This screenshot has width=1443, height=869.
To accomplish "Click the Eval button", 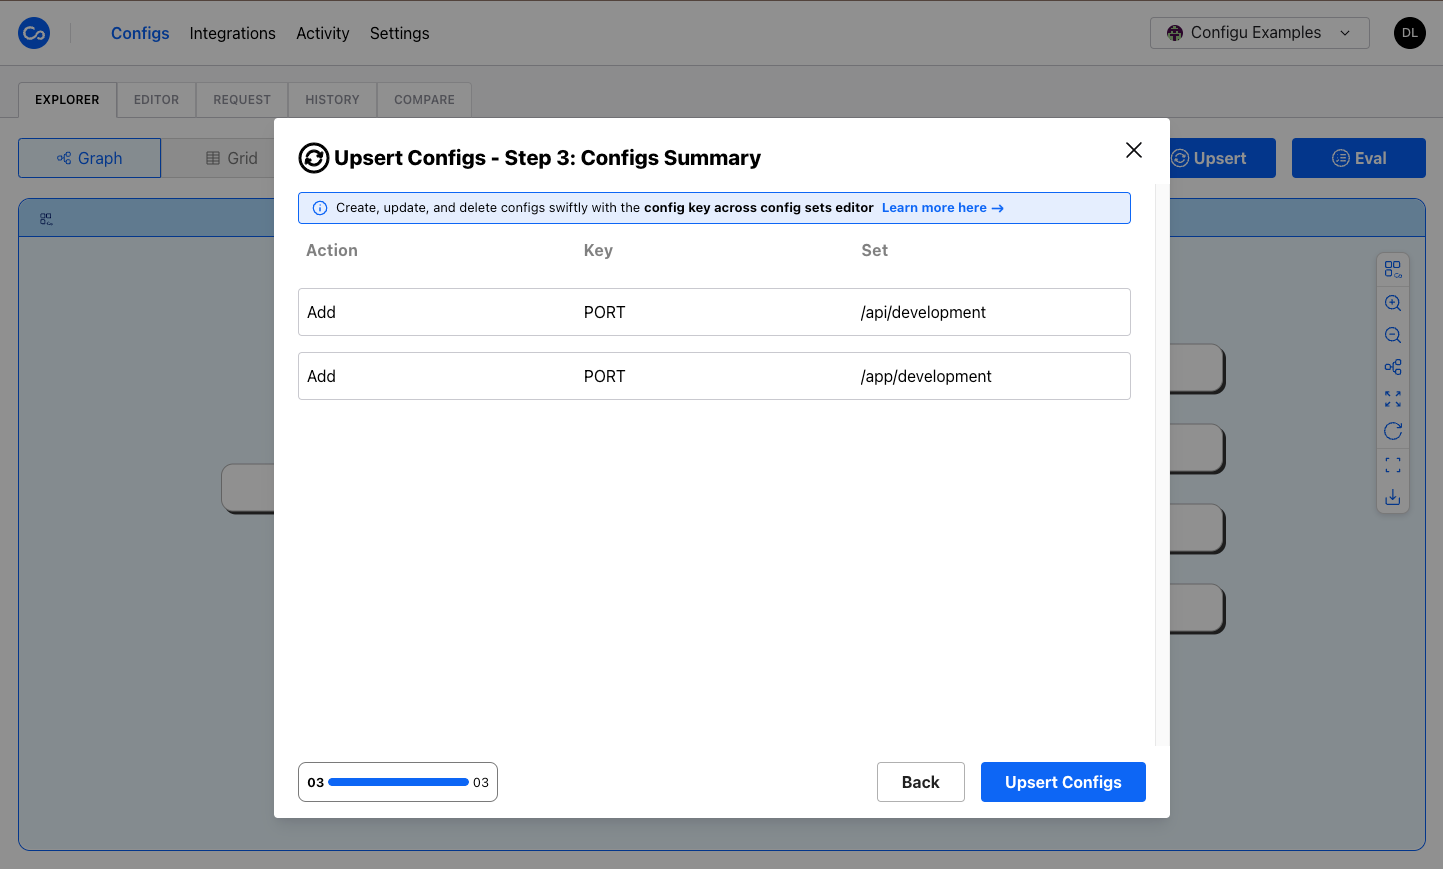I will 1358,158.
